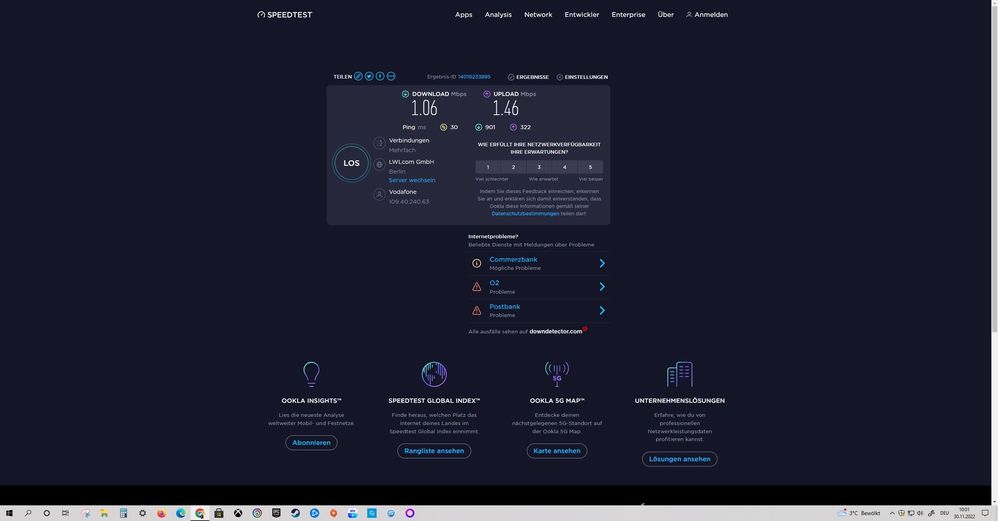Click the Unternehmenslösungen buildings icon
The height and width of the screenshot is (521, 998).
pos(680,374)
